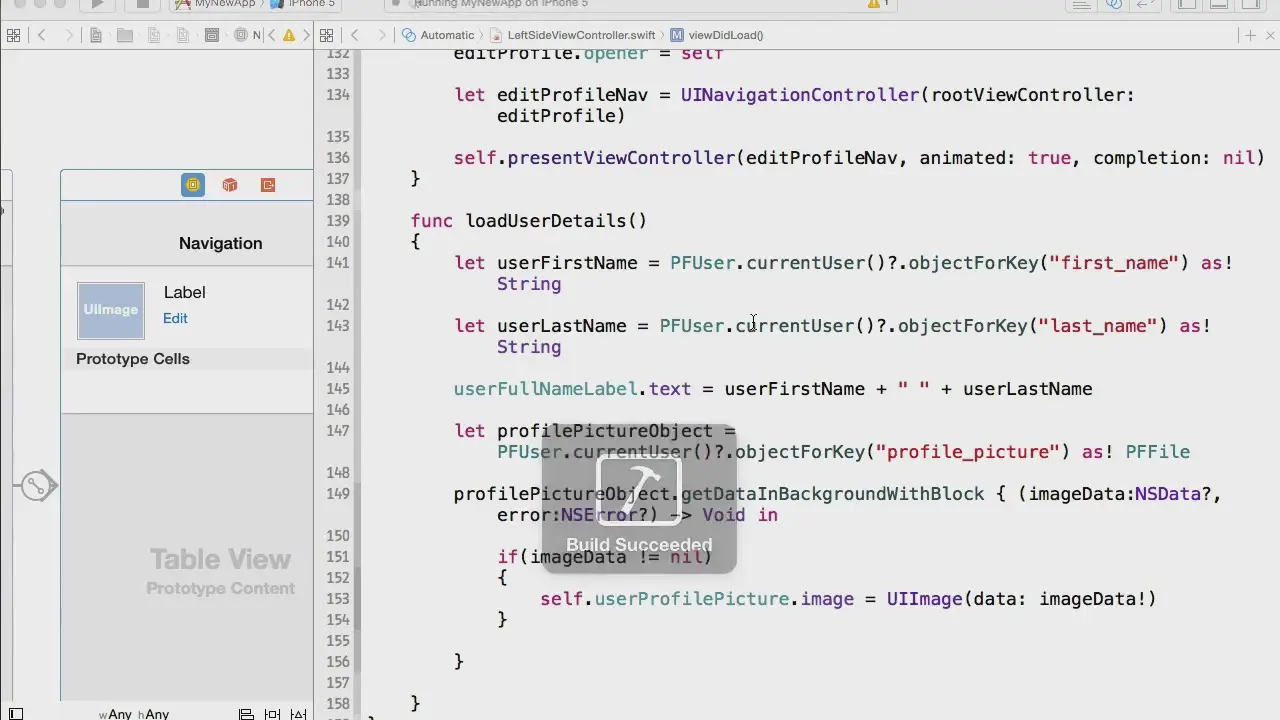Screen dimensions: 1280x720
Task: Click line number 139 in gutter
Action: tap(337, 221)
